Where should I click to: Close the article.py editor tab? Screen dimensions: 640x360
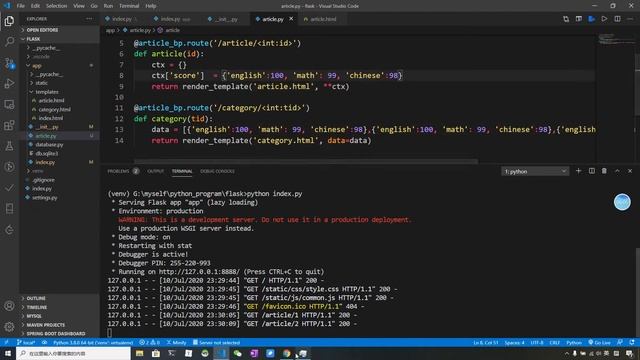coord(291,19)
